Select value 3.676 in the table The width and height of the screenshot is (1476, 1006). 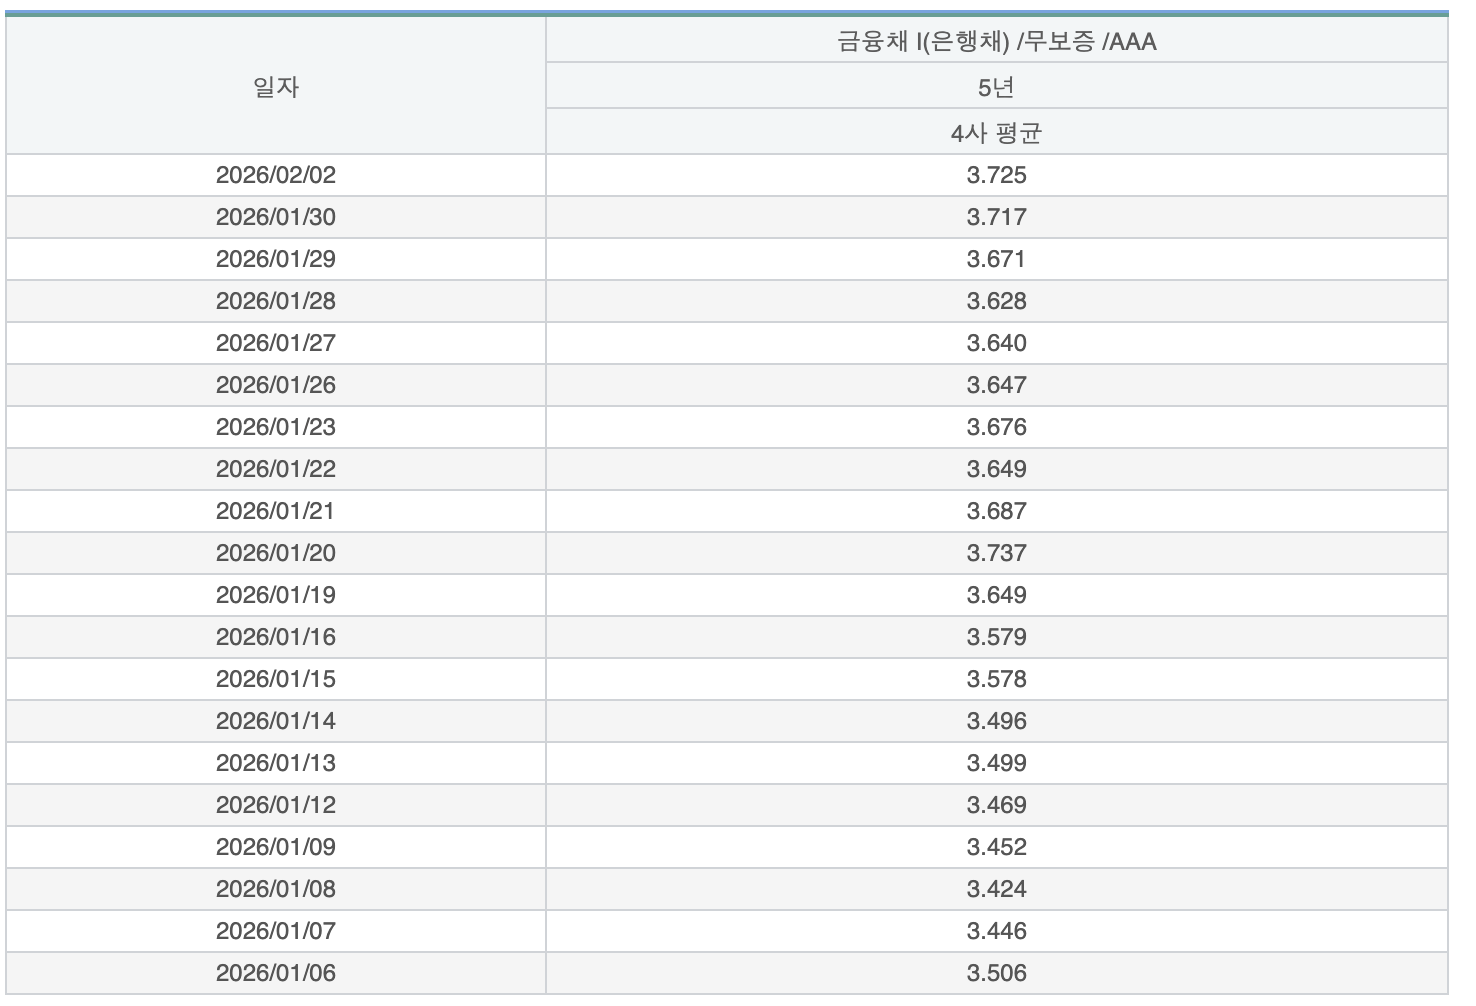[997, 427]
